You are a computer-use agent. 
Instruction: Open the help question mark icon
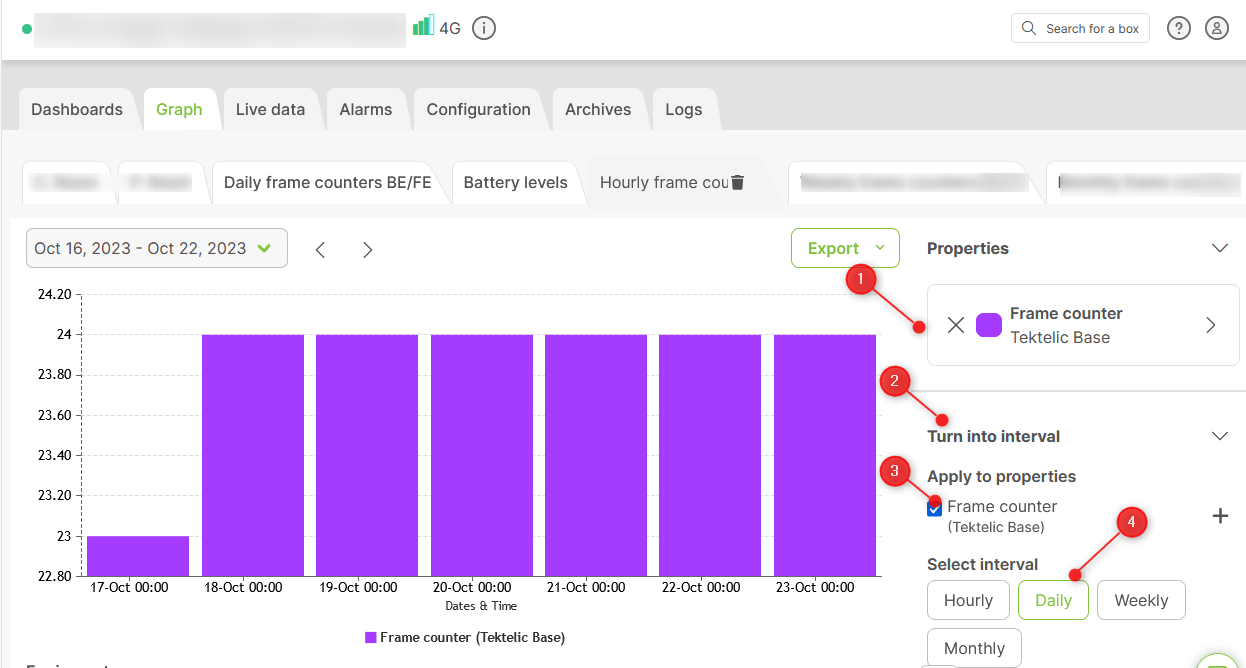coord(1179,28)
